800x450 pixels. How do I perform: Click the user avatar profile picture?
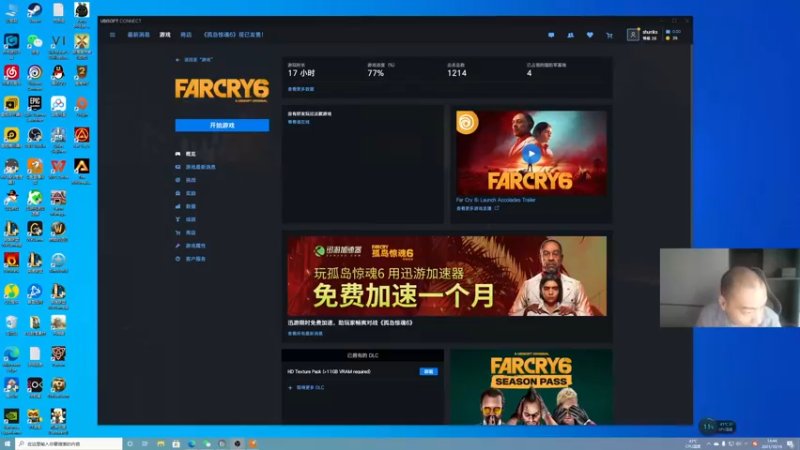[x=633, y=35]
